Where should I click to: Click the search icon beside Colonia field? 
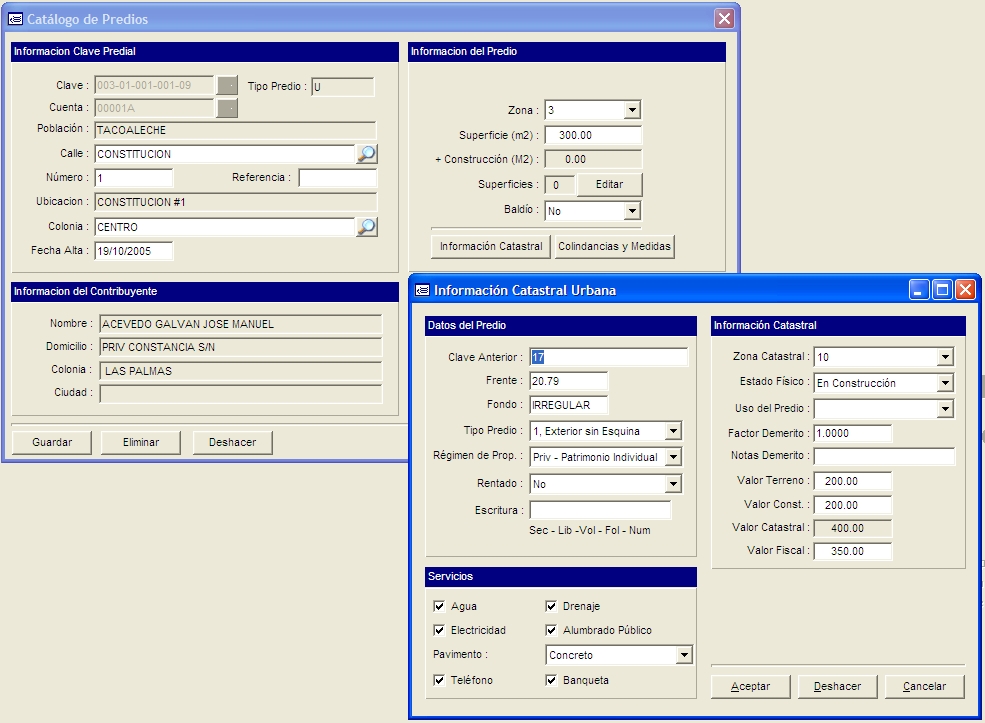(x=367, y=227)
